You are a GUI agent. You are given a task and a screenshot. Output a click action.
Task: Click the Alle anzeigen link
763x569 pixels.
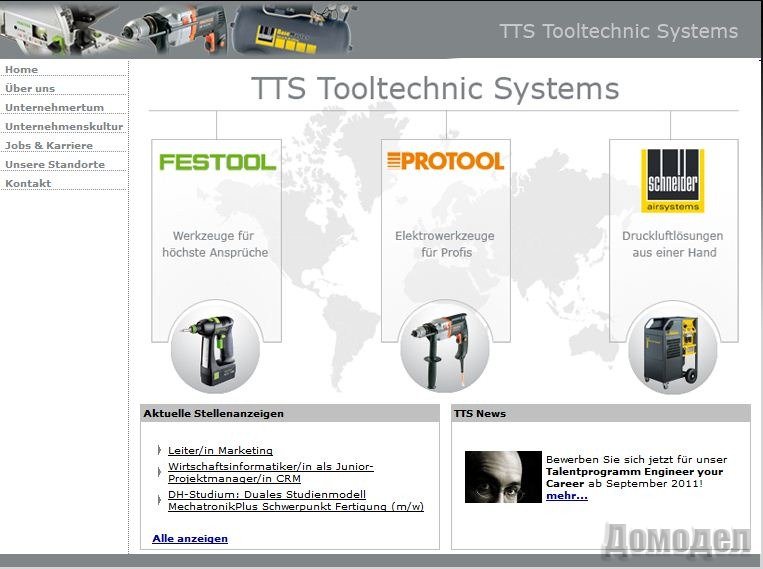click(190, 539)
